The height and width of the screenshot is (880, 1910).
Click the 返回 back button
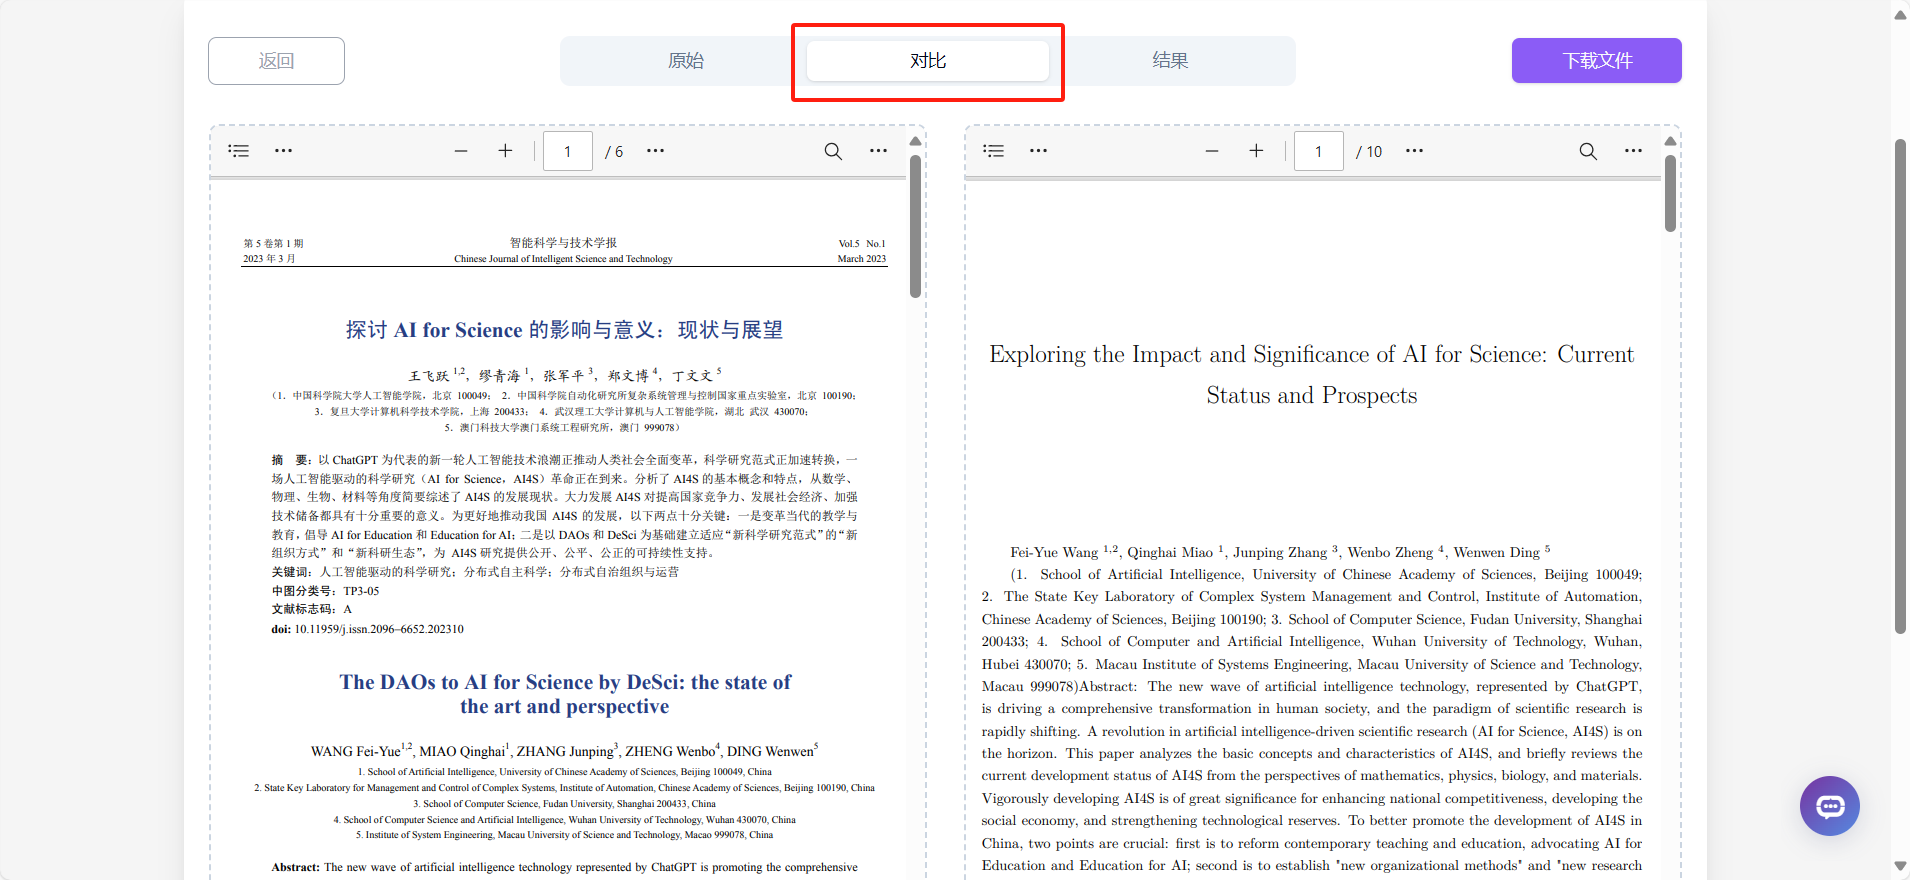coord(276,61)
